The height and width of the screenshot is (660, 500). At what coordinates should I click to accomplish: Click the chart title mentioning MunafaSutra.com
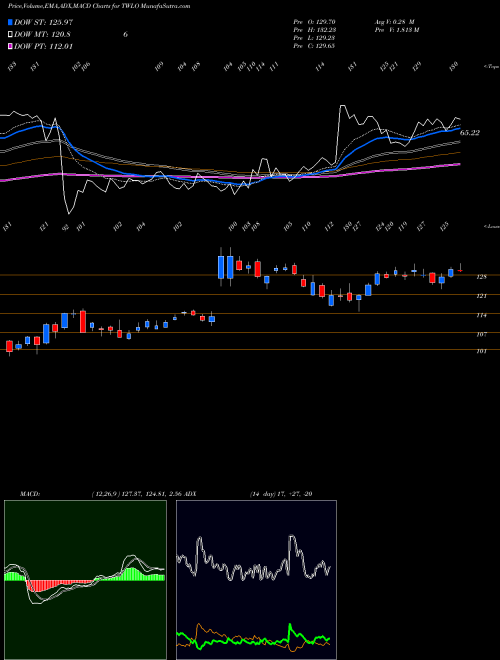click(99, 6)
